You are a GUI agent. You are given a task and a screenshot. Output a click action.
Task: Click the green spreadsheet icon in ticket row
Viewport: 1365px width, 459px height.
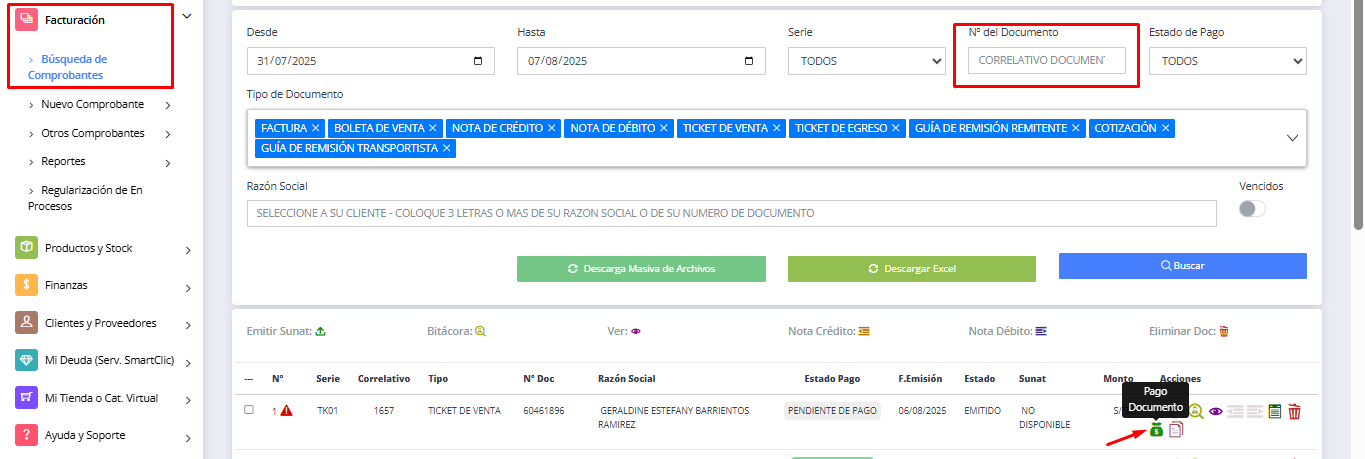pos(1274,411)
